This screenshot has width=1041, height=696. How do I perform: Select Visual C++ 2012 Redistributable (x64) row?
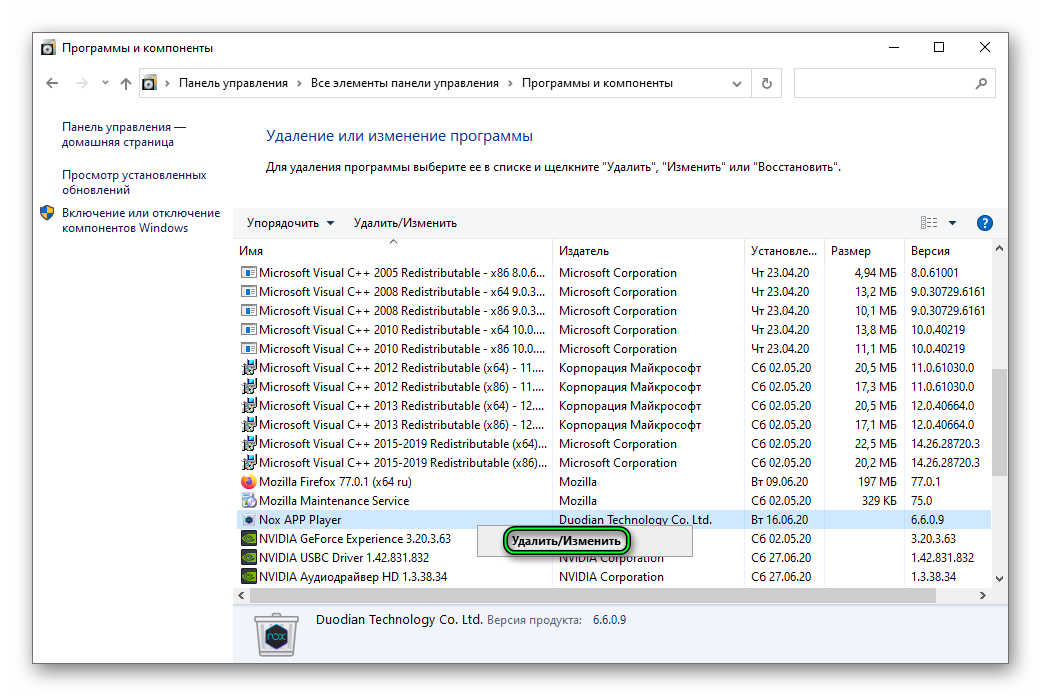pyautogui.click(x=613, y=368)
